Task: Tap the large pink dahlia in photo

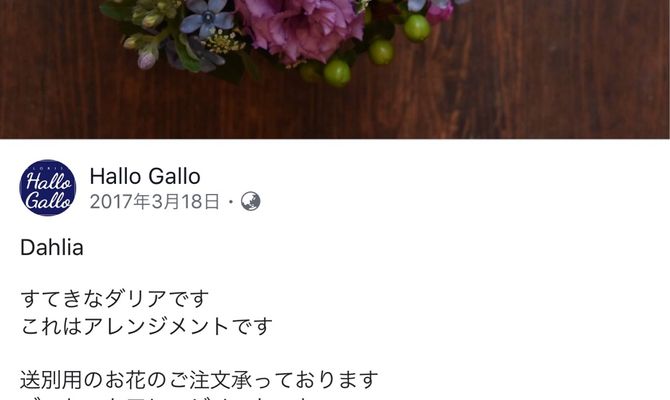Action: coord(299,29)
